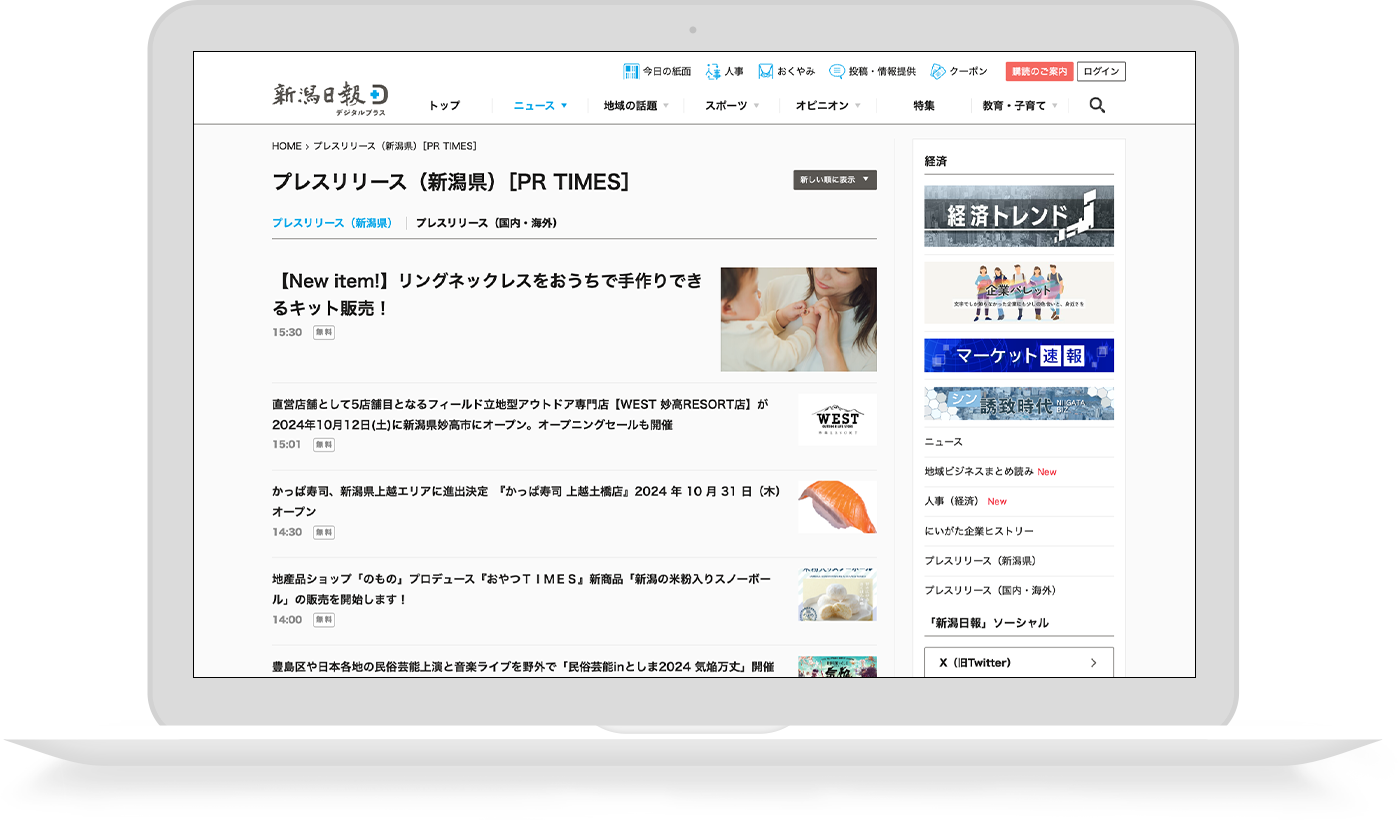Click the 無料 tag beside 14:00
The width and height of the screenshot is (1398, 820).
[324, 620]
